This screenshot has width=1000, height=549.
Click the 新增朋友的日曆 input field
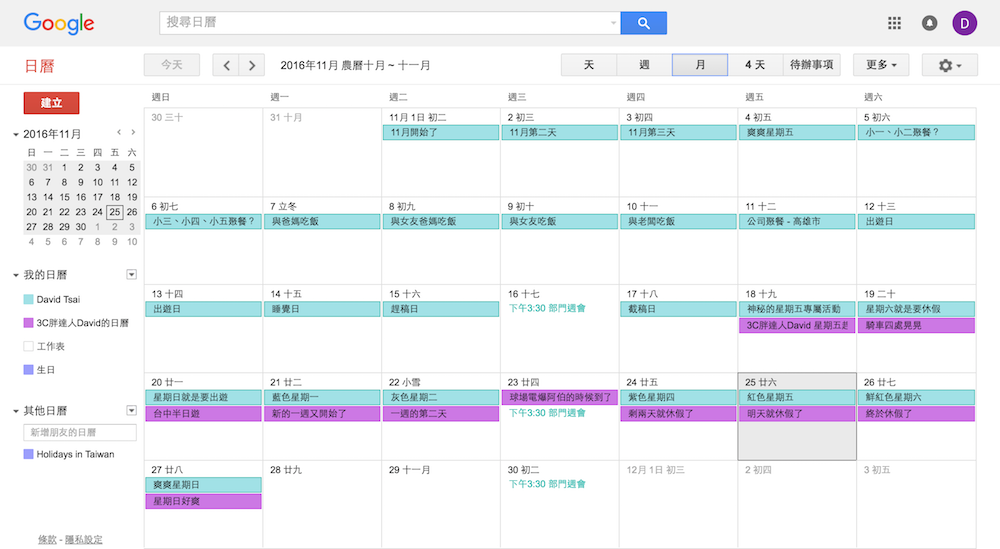pos(80,432)
